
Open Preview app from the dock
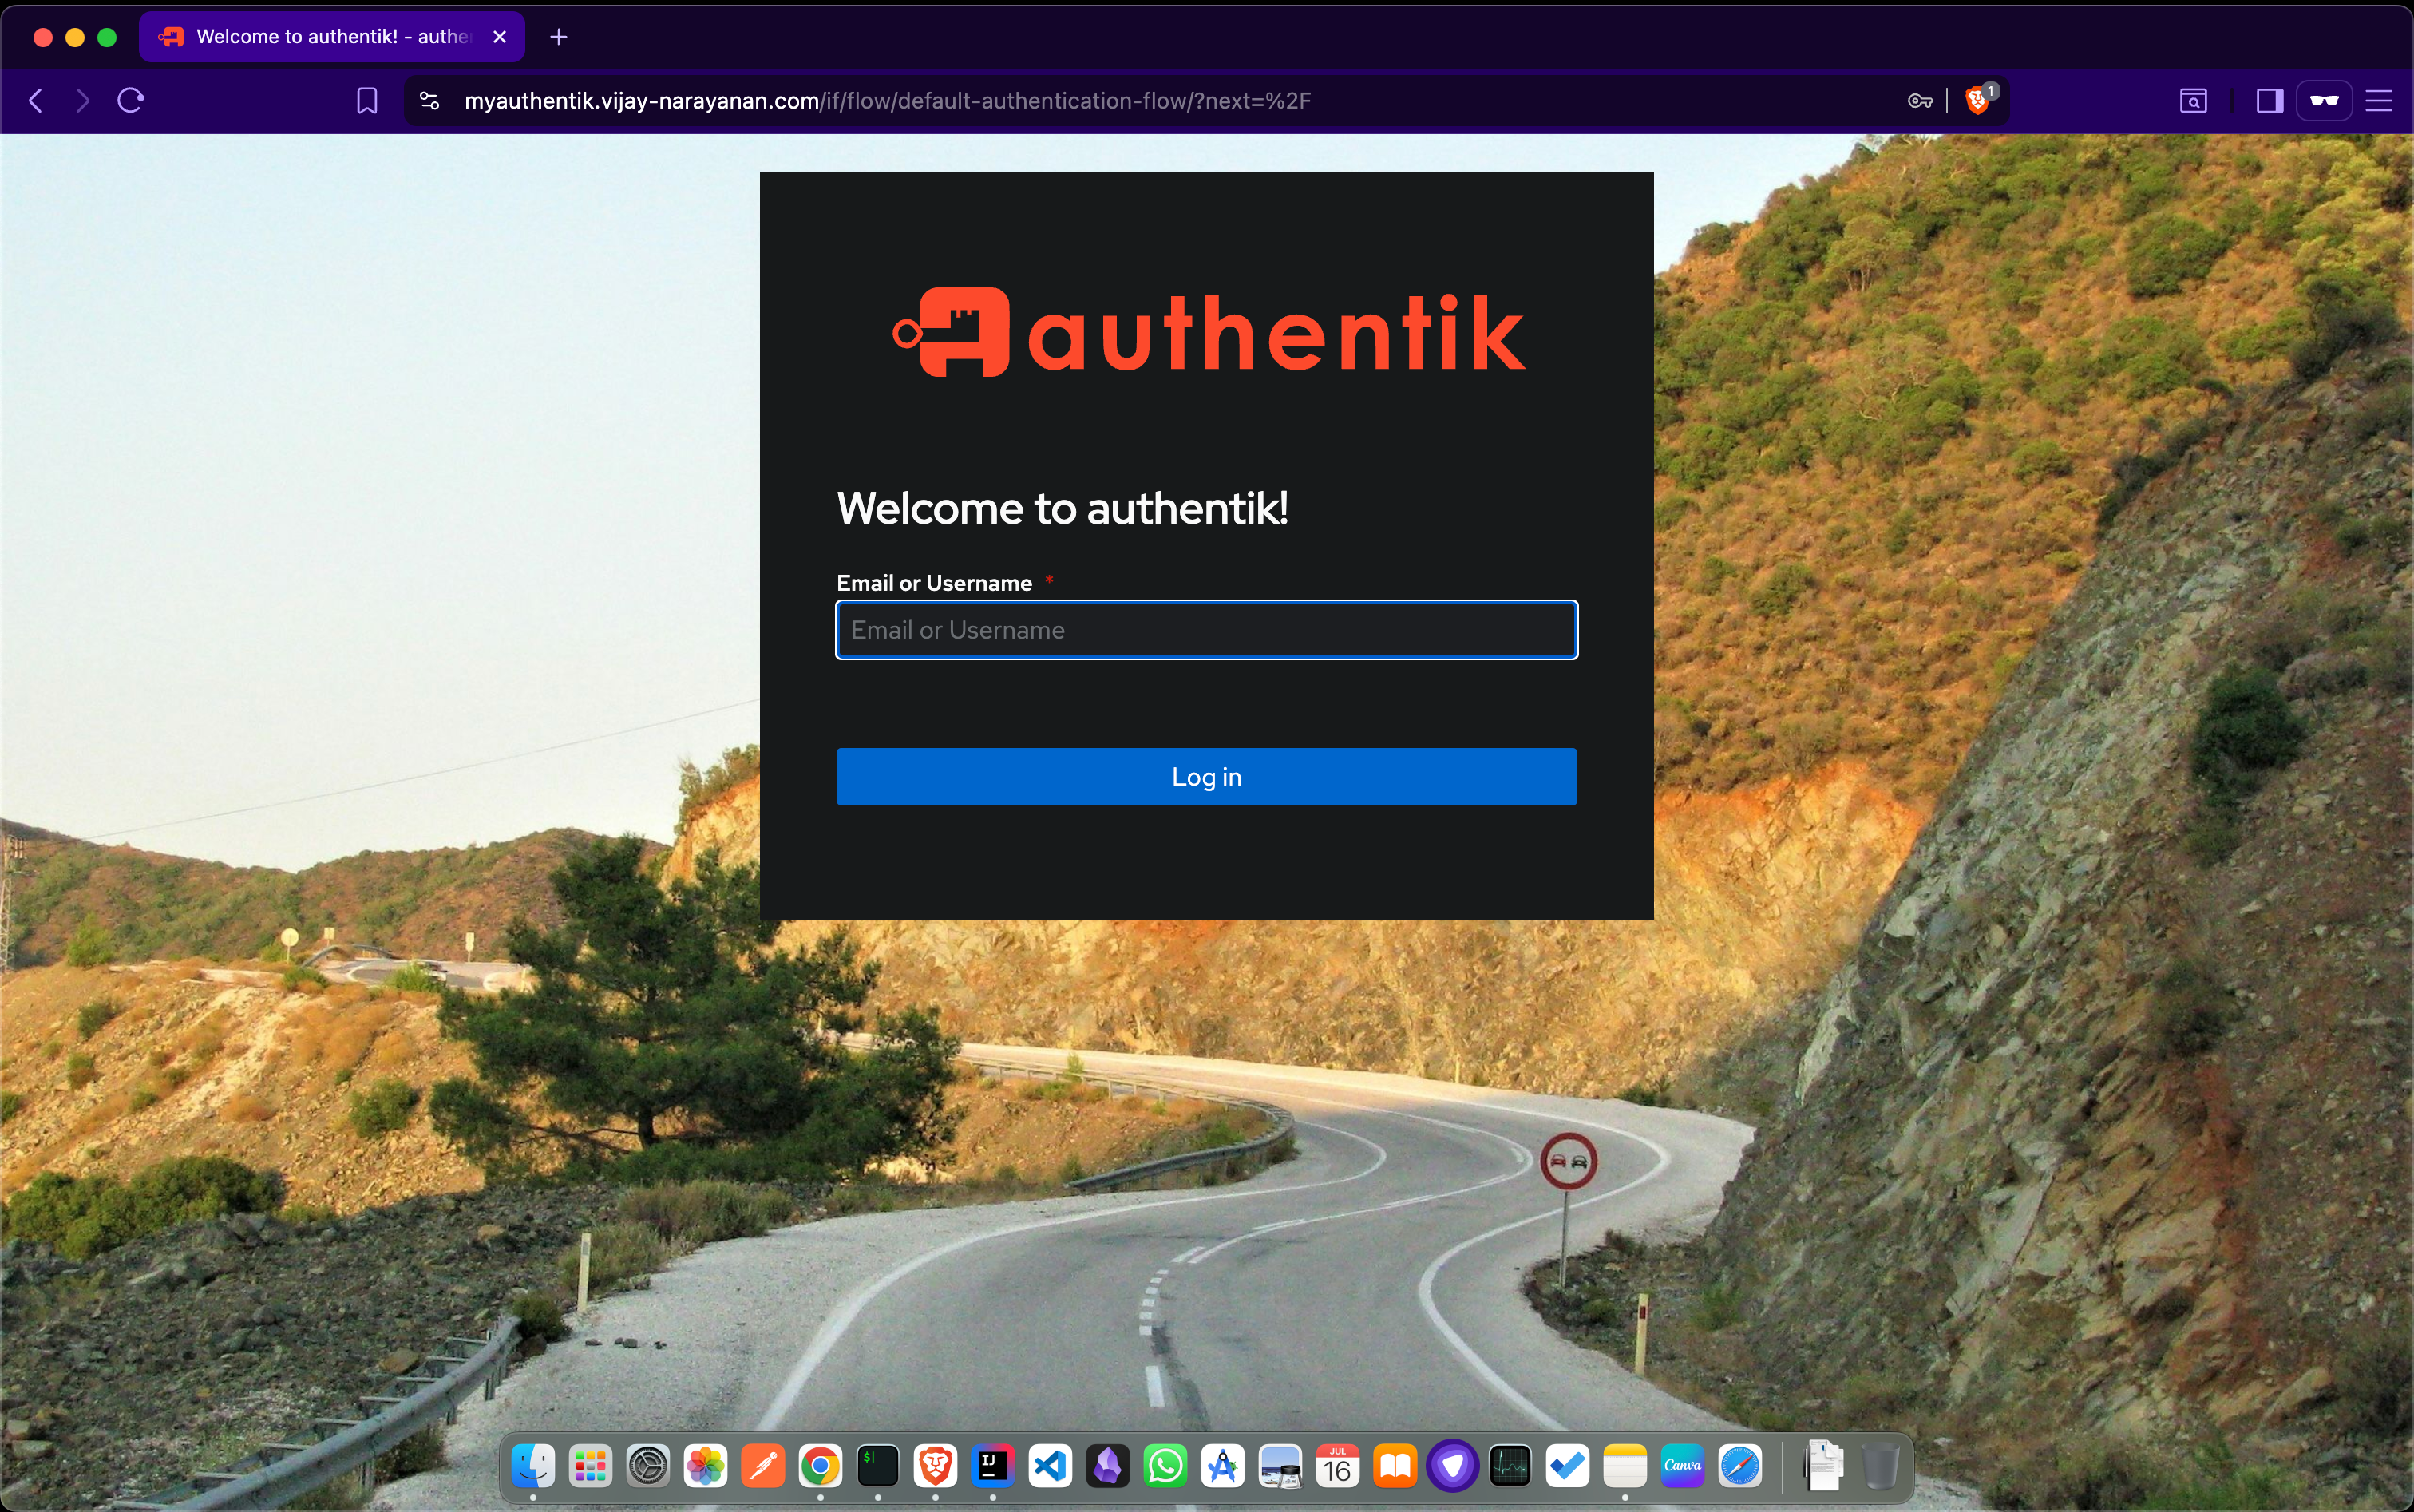click(x=1280, y=1466)
